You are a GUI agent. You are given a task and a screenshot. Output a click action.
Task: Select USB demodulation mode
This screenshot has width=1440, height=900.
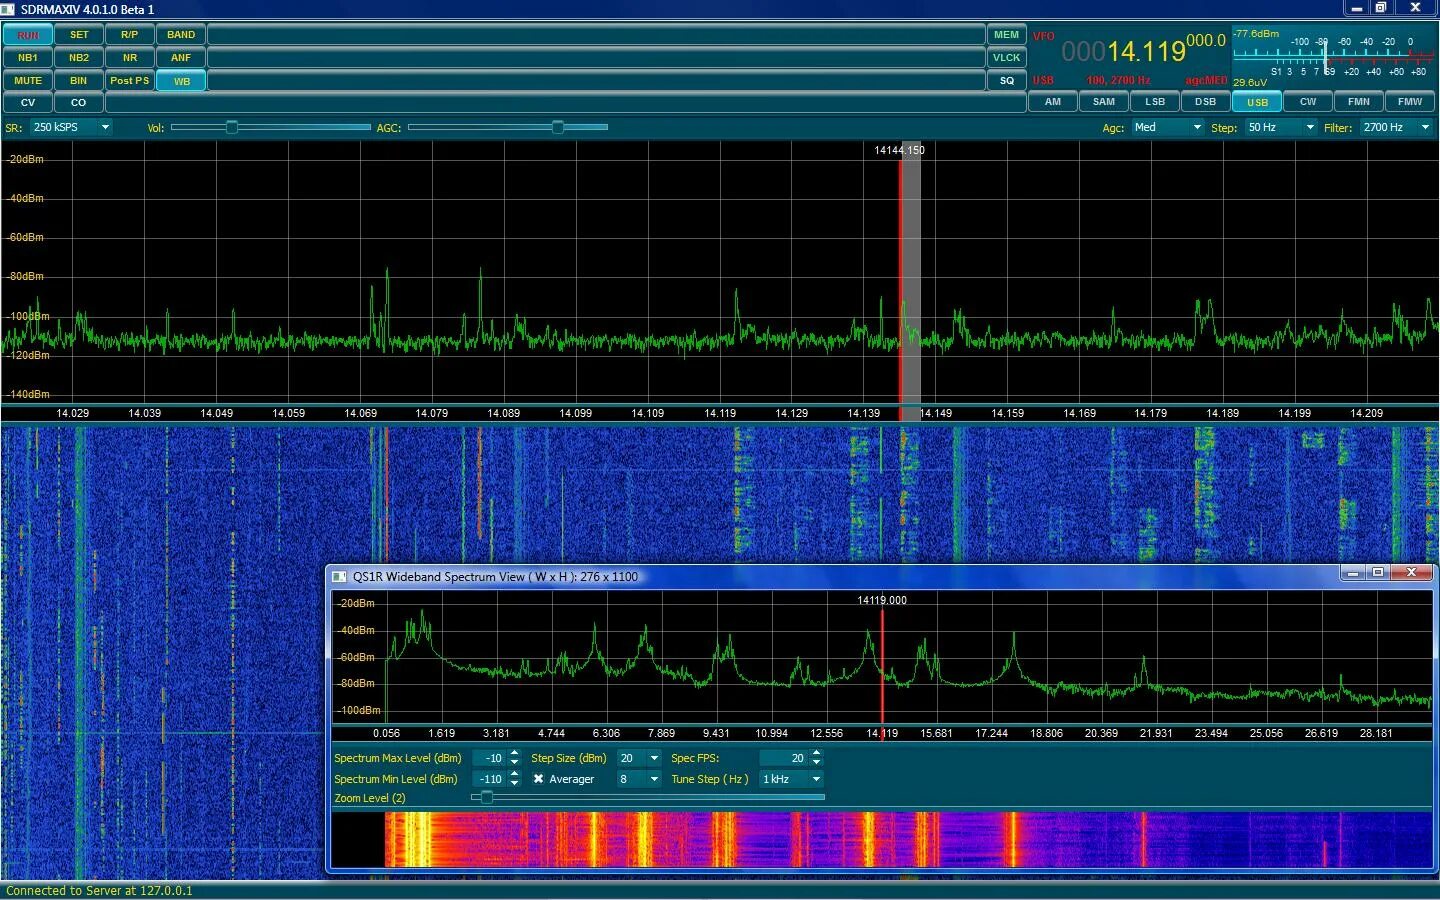tap(1257, 102)
